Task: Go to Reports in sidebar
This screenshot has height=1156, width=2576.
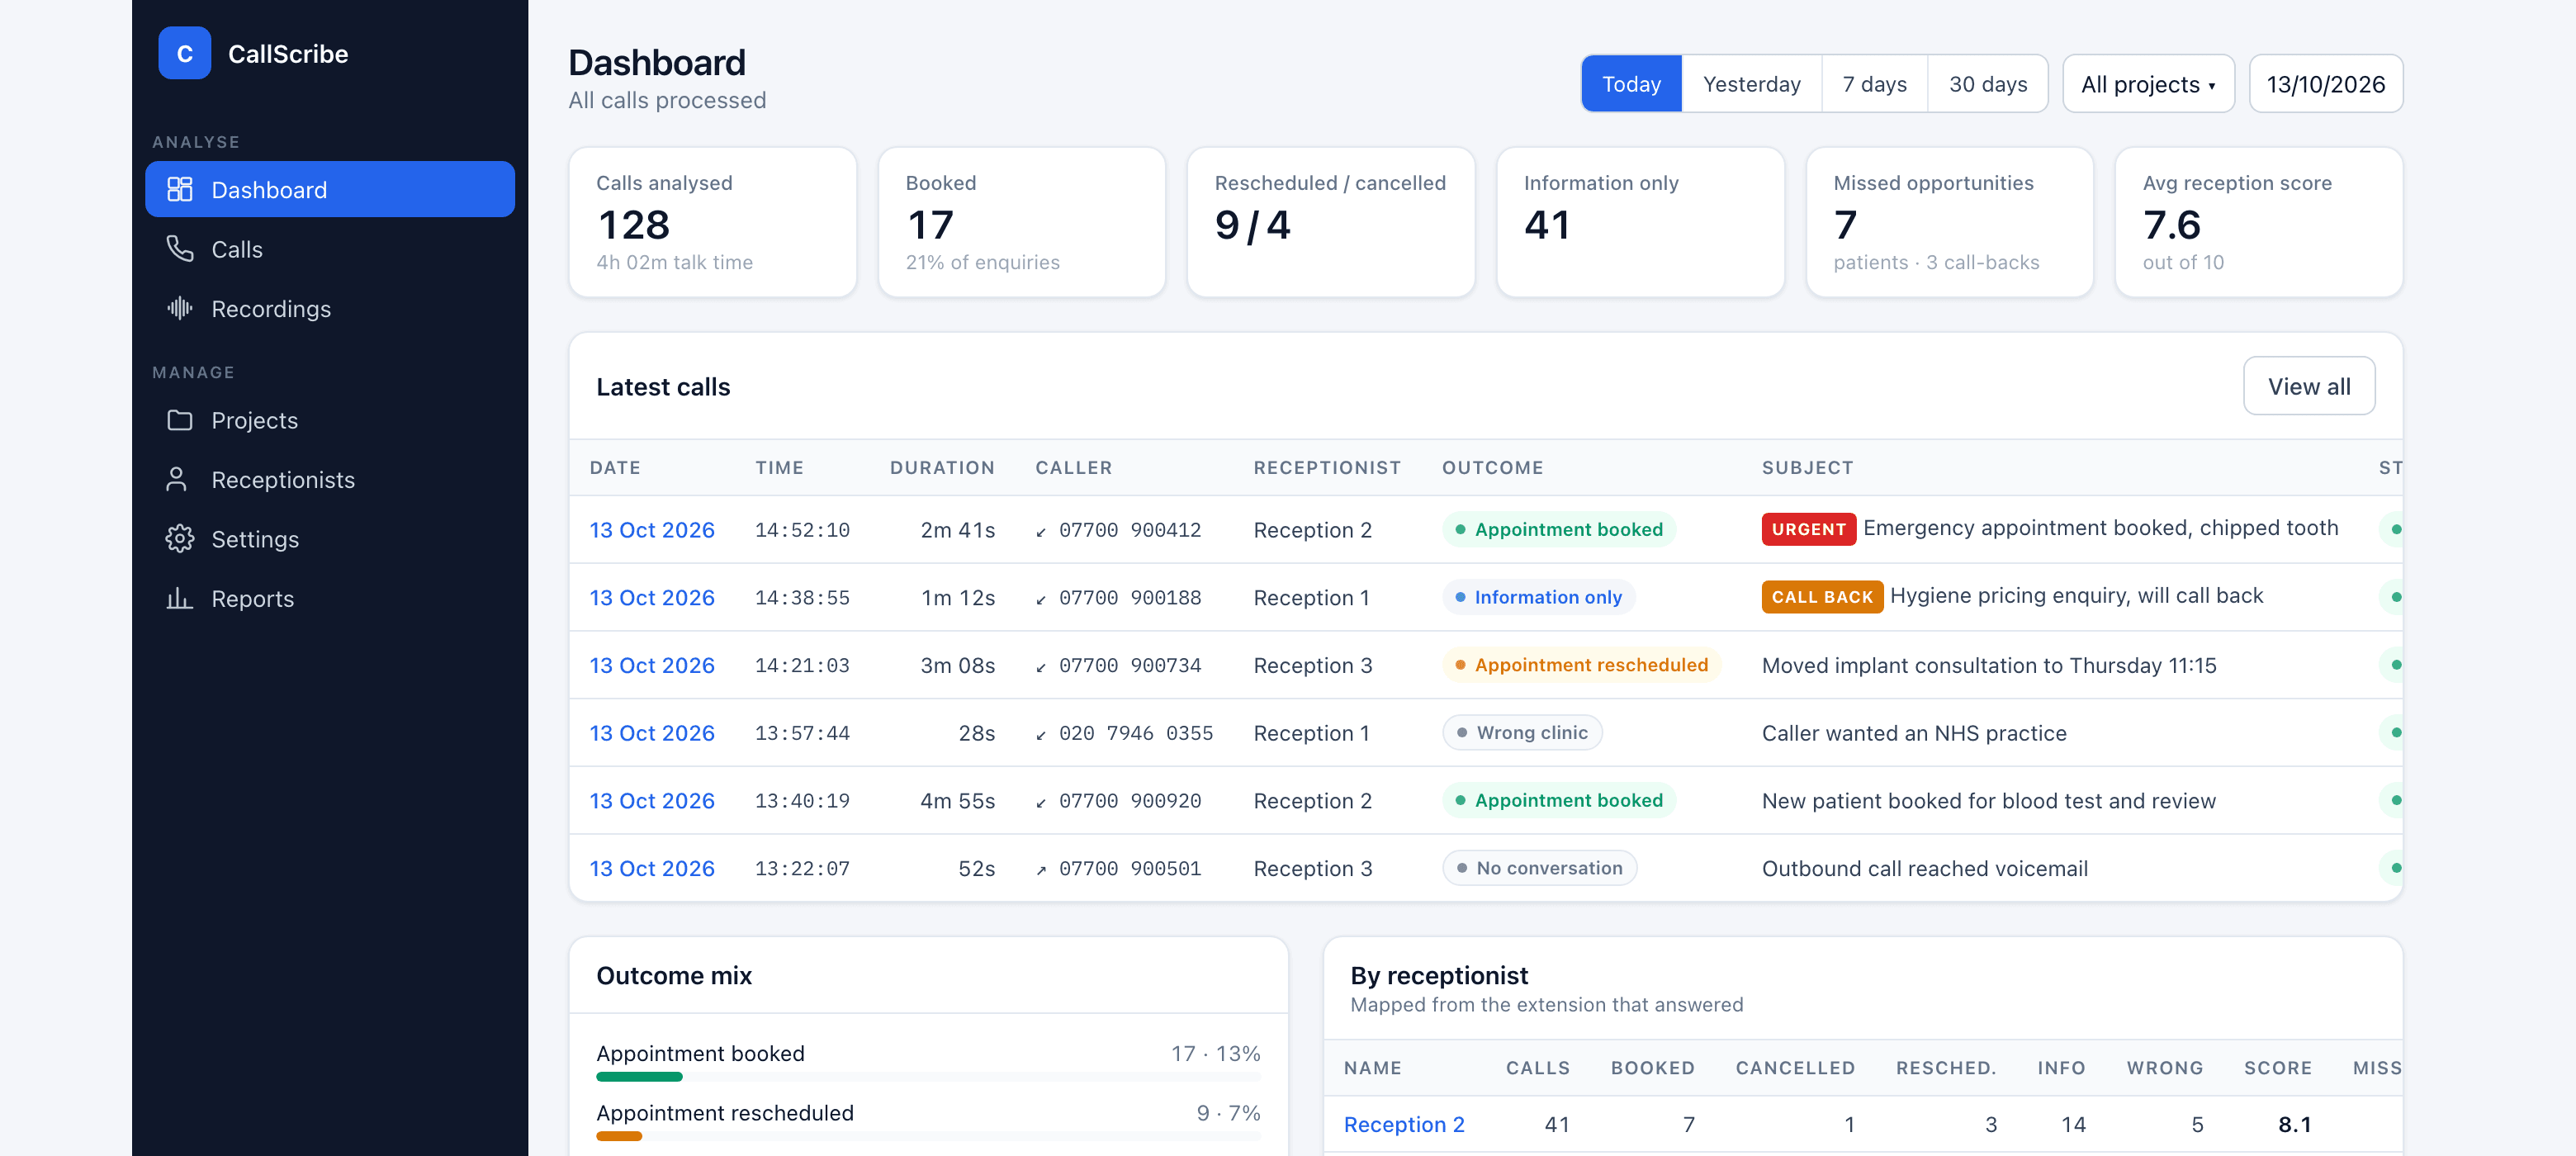Action: pyautogui.click(x=330, y=598)
